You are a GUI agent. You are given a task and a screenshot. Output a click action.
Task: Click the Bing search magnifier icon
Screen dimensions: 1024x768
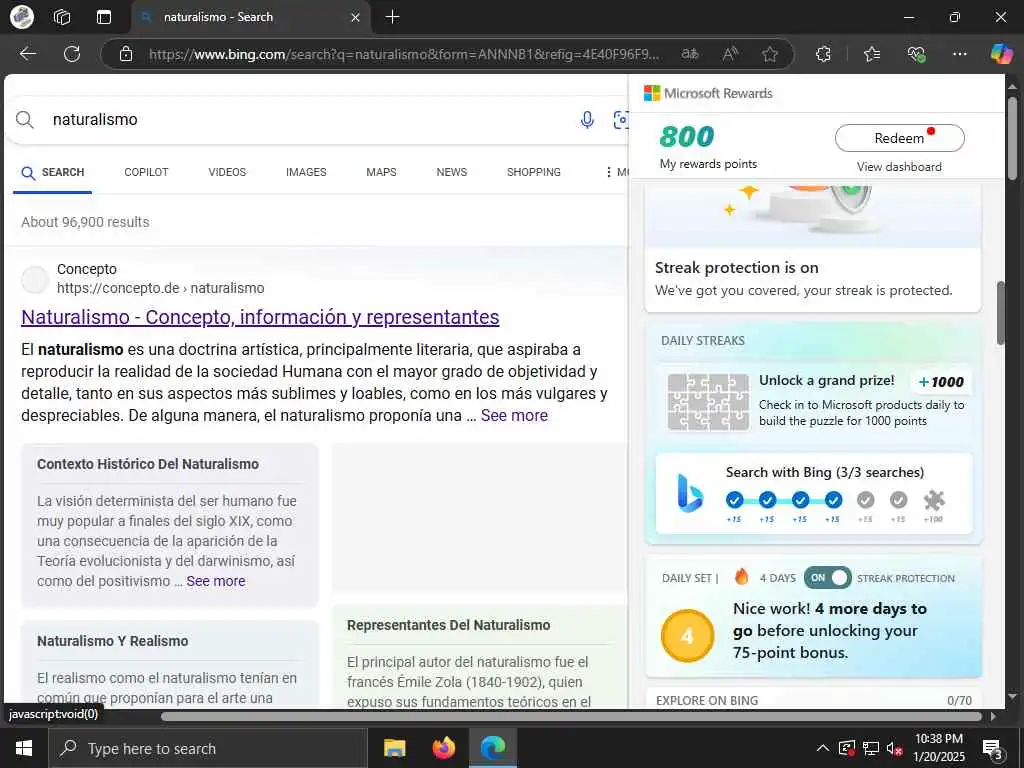click(x=25, y=120)
